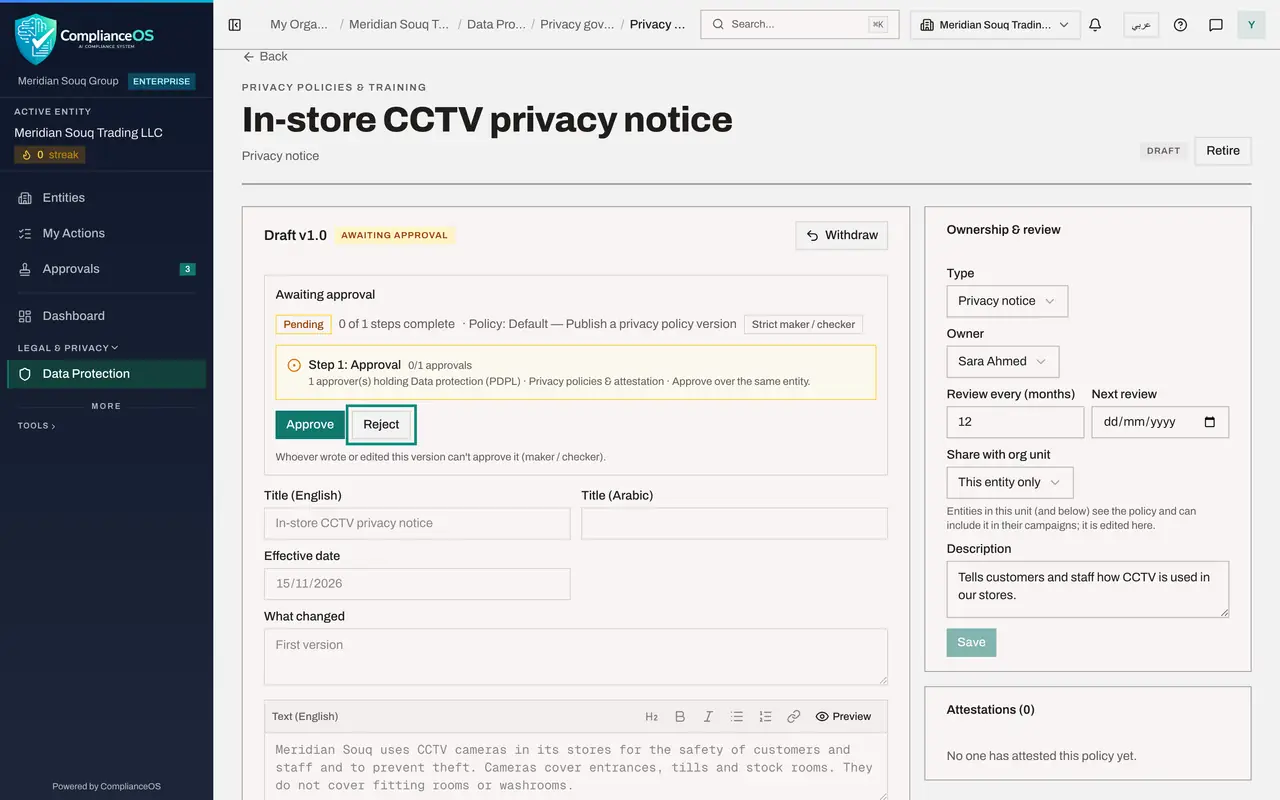Insert a numbered list in editor

pos(765,717)
